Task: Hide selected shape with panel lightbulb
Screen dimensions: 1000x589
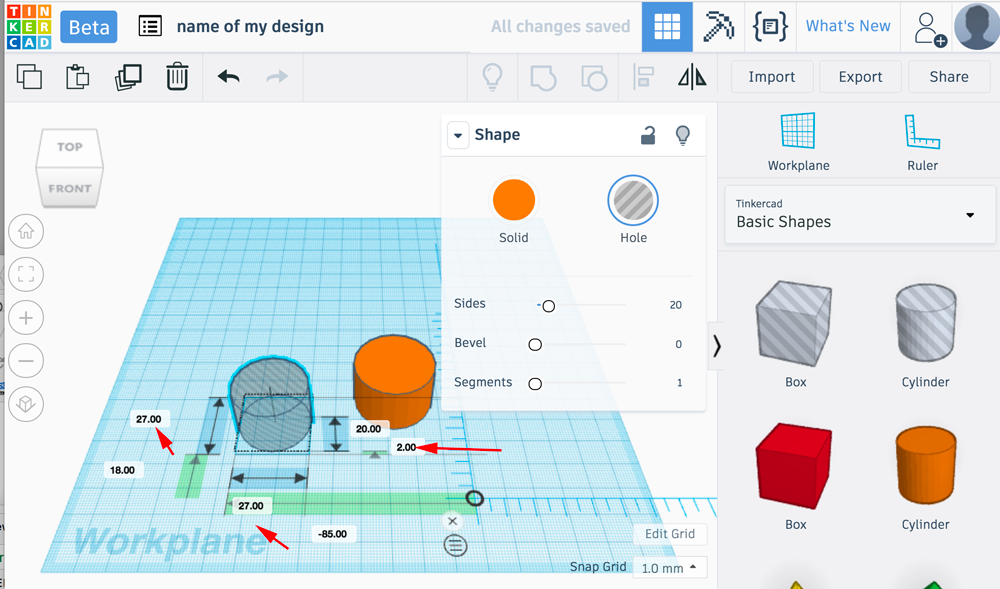Action: (x=682, y=135)
